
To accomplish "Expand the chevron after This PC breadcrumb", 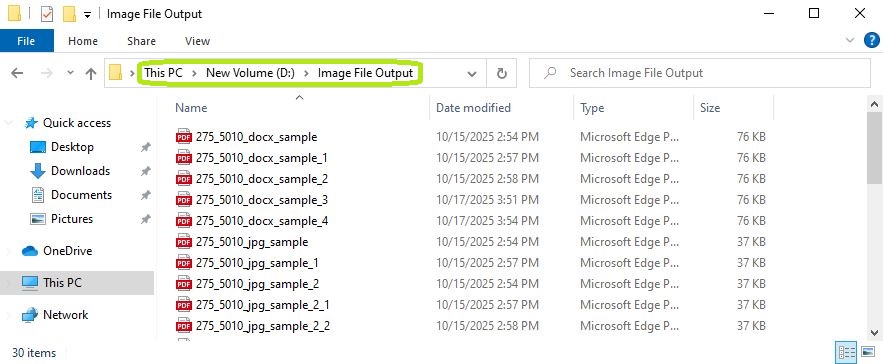I will (x=194, y=73).
